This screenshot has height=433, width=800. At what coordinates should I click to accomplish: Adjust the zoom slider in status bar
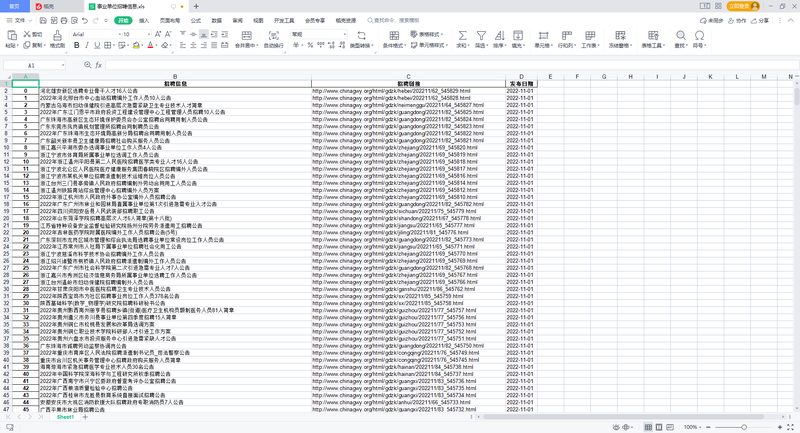click(743, 427)
